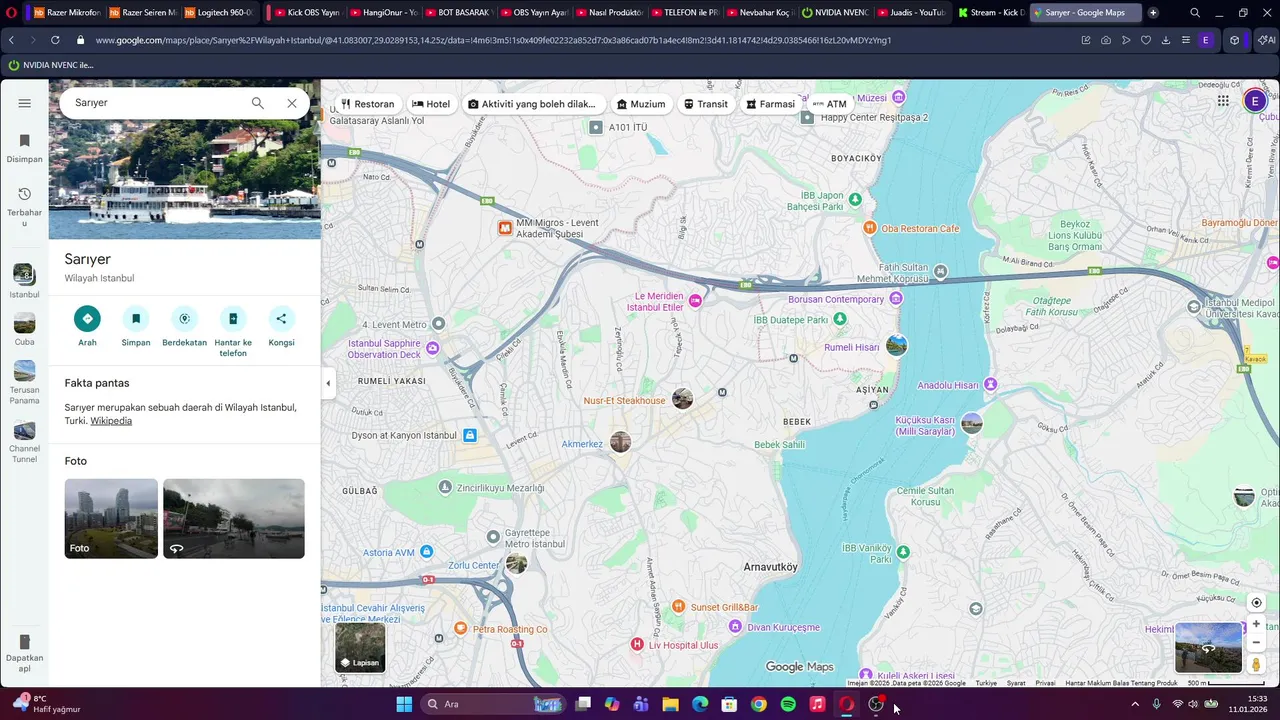Open the Google Maps hamburger menu
Screen dimensions: 1280x720
pyautogui.click(x=24, y=103)
